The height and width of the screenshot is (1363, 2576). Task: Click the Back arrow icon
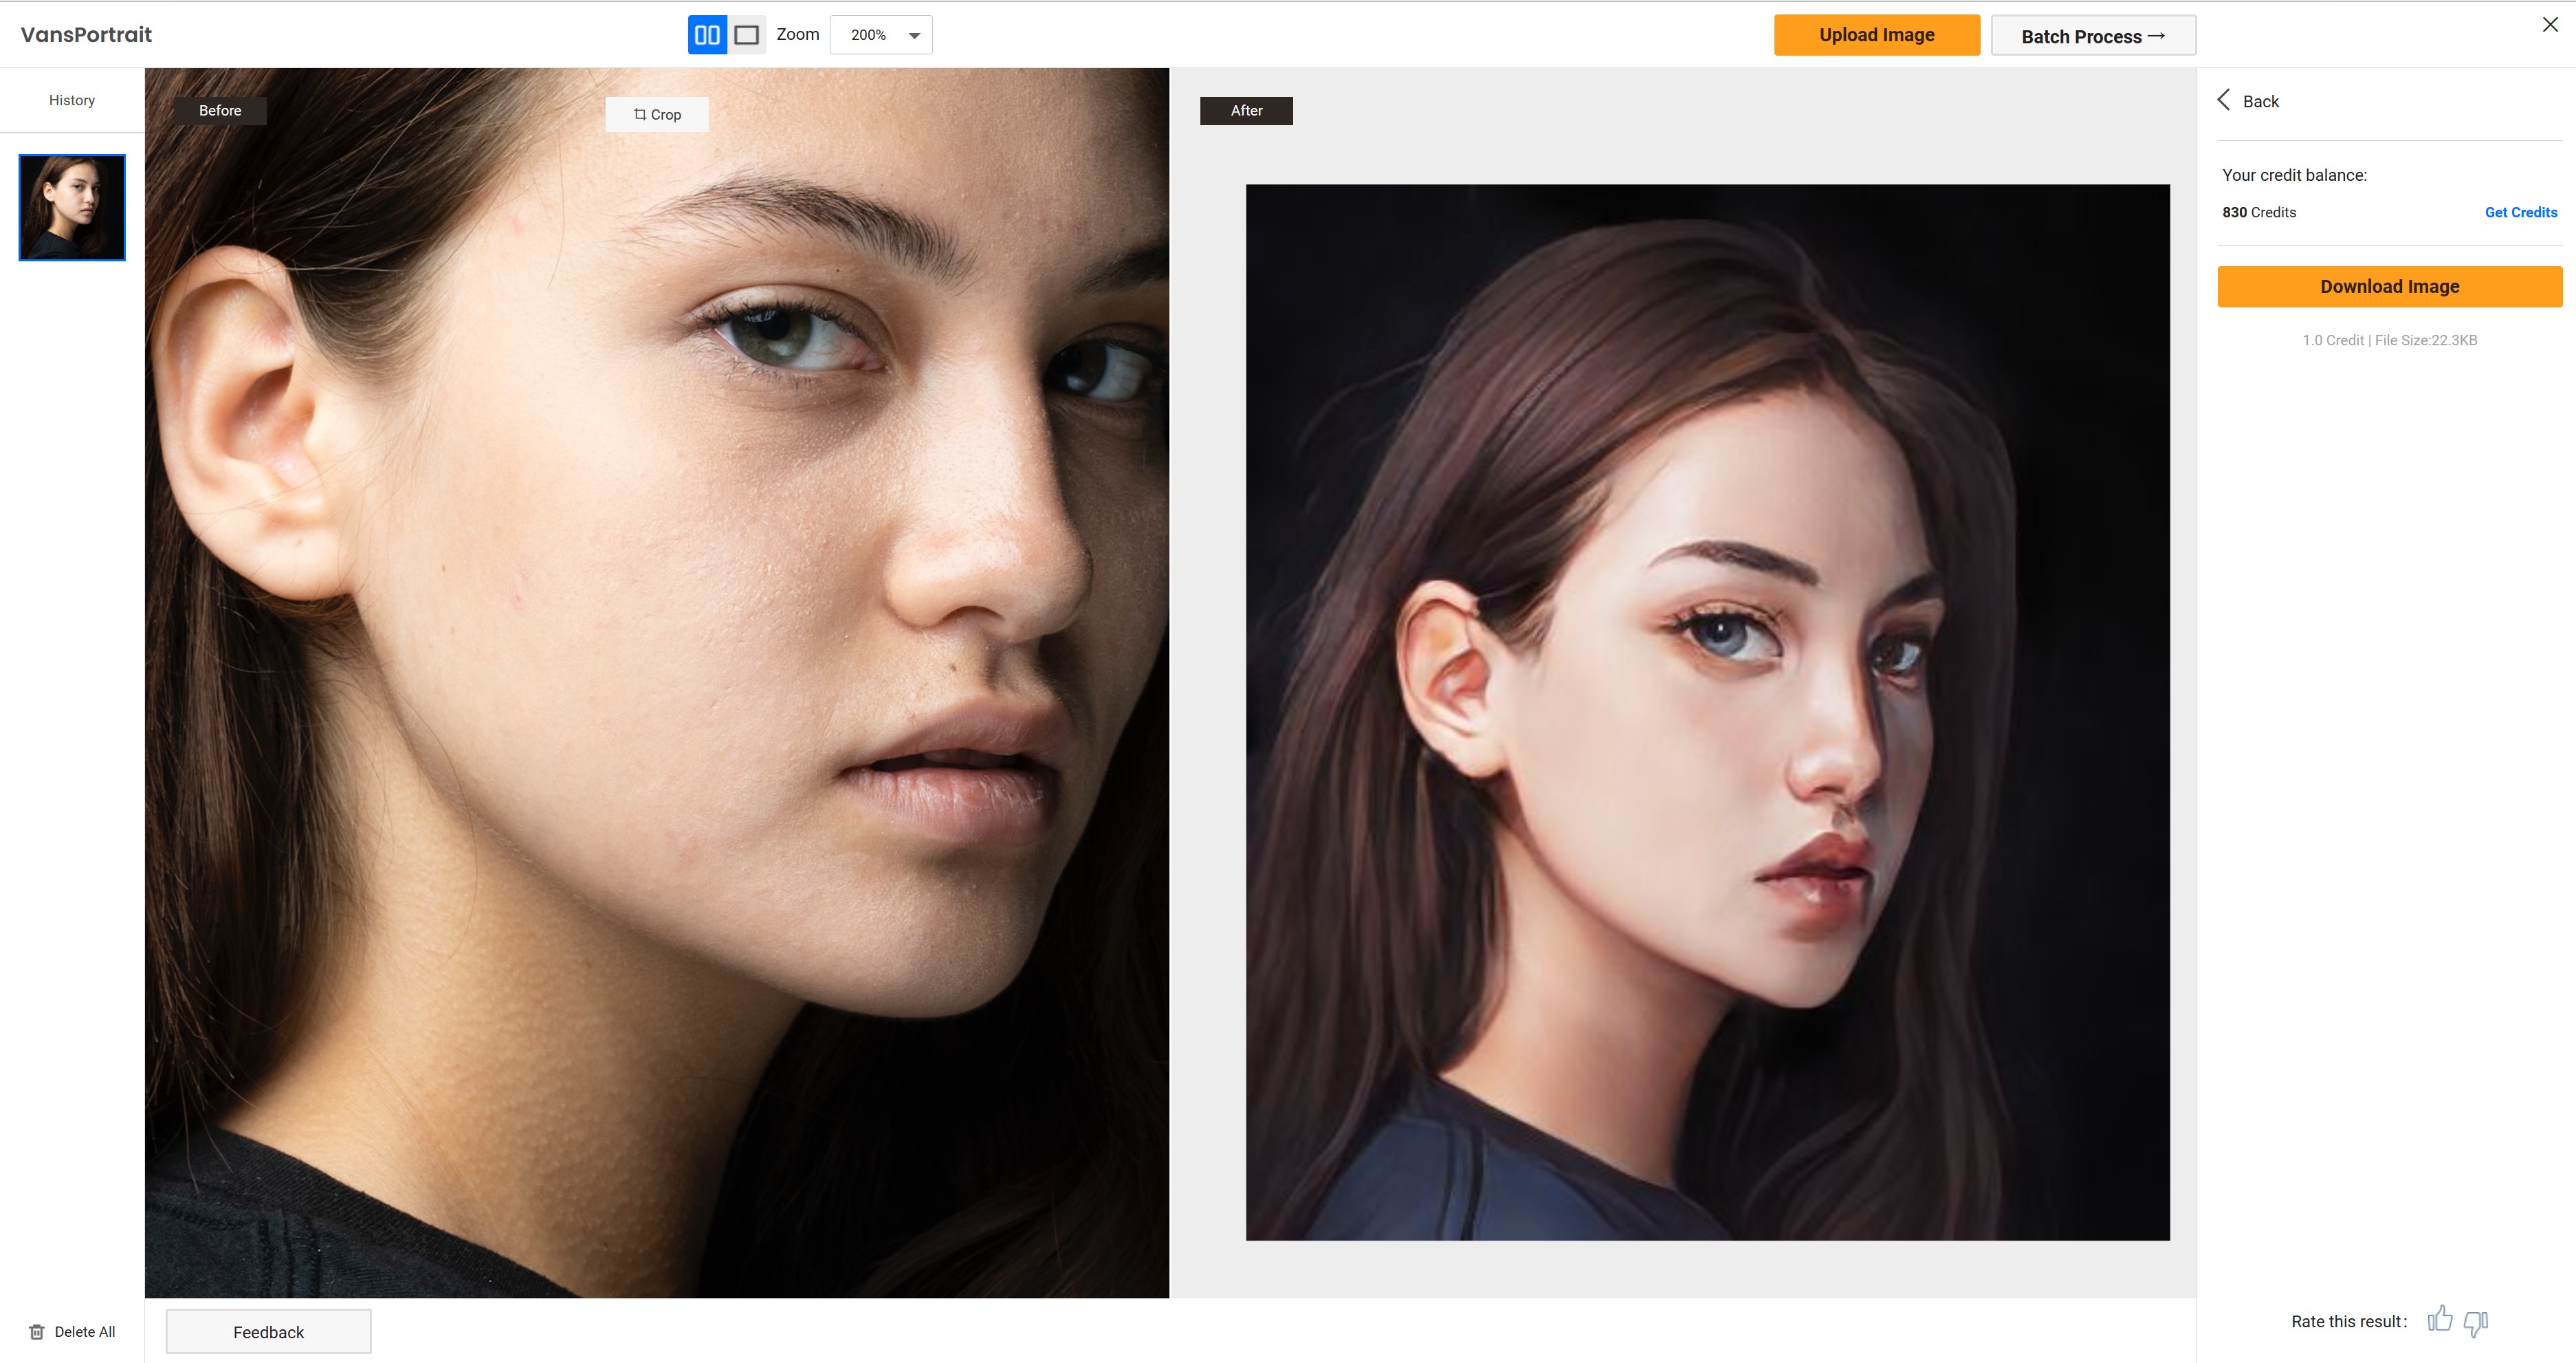2224,100
